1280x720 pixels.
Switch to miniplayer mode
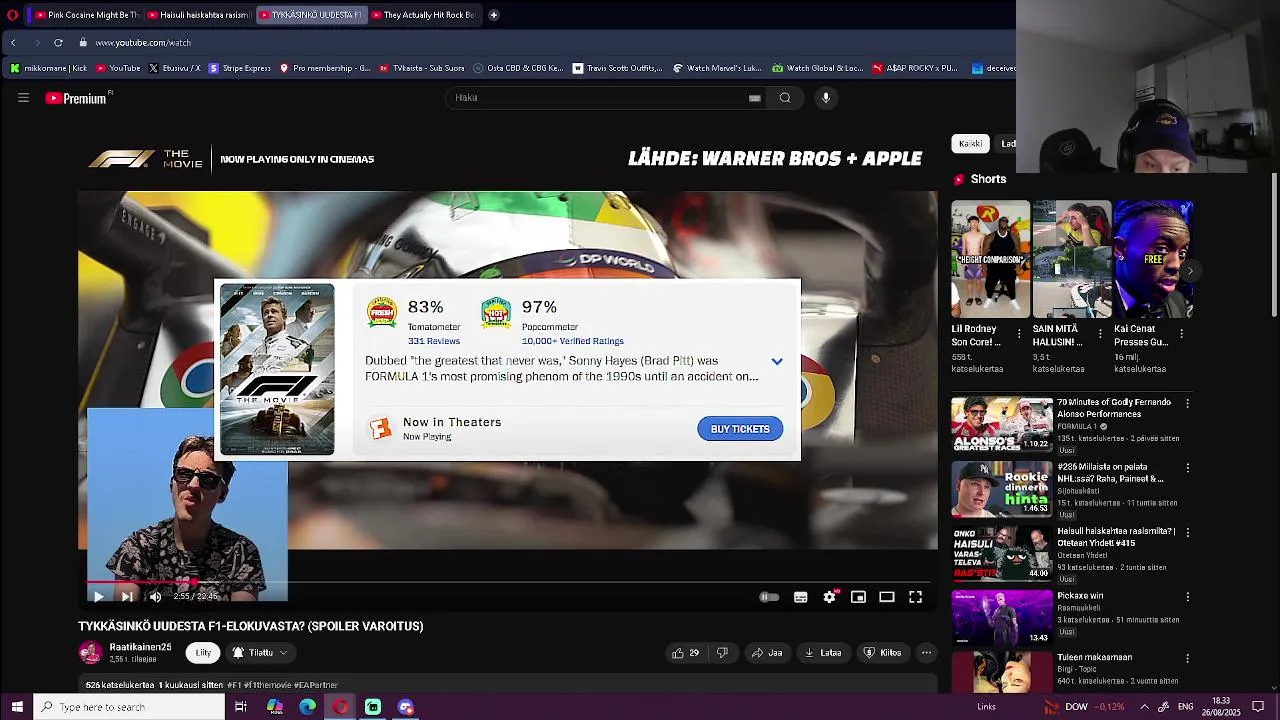858,597
